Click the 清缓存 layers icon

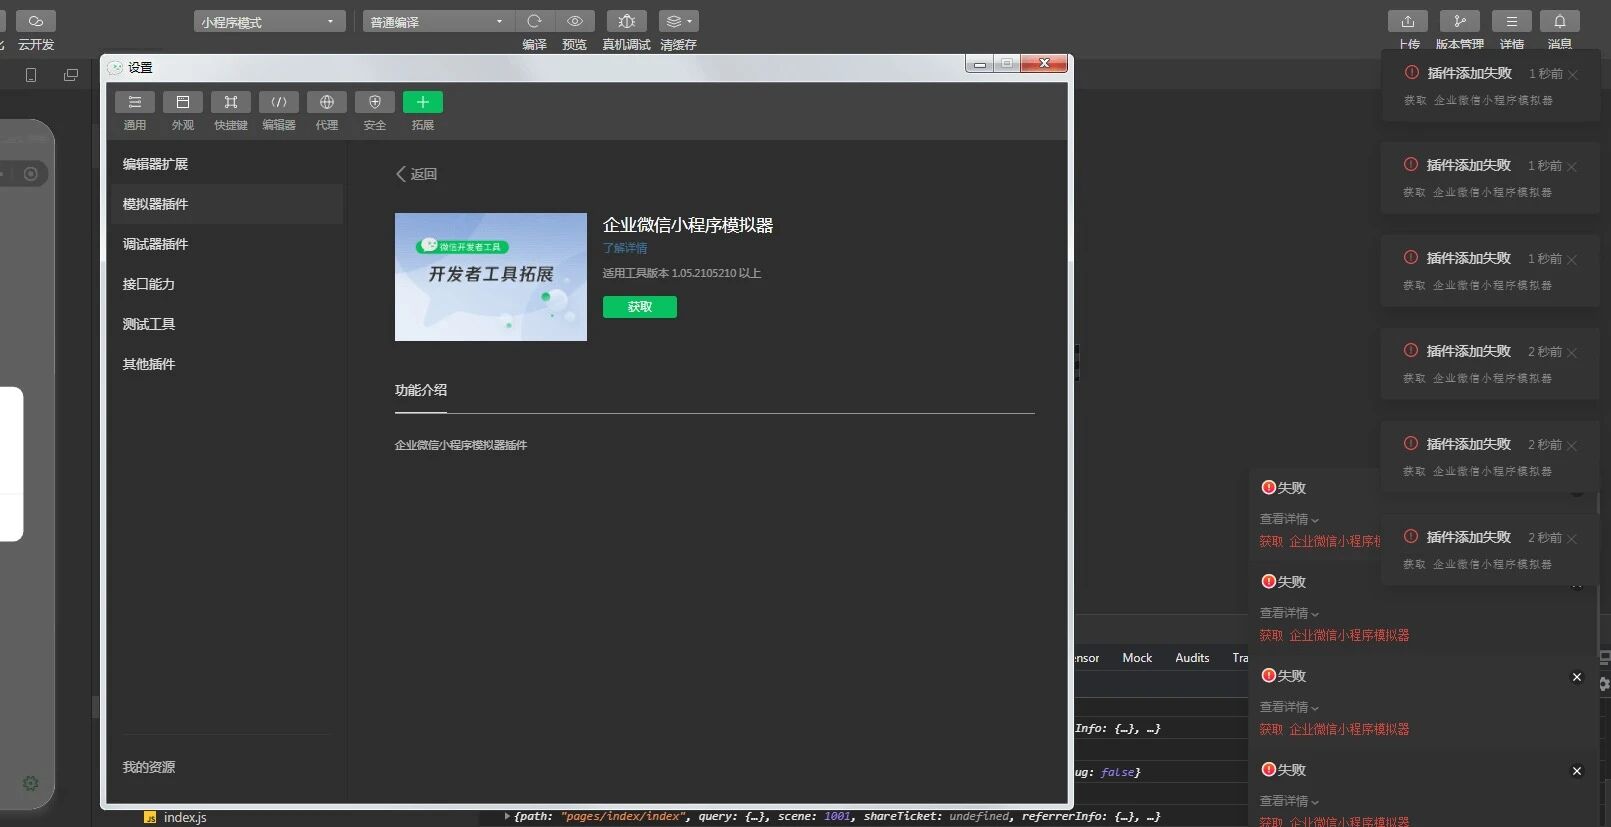coord(679,21)
